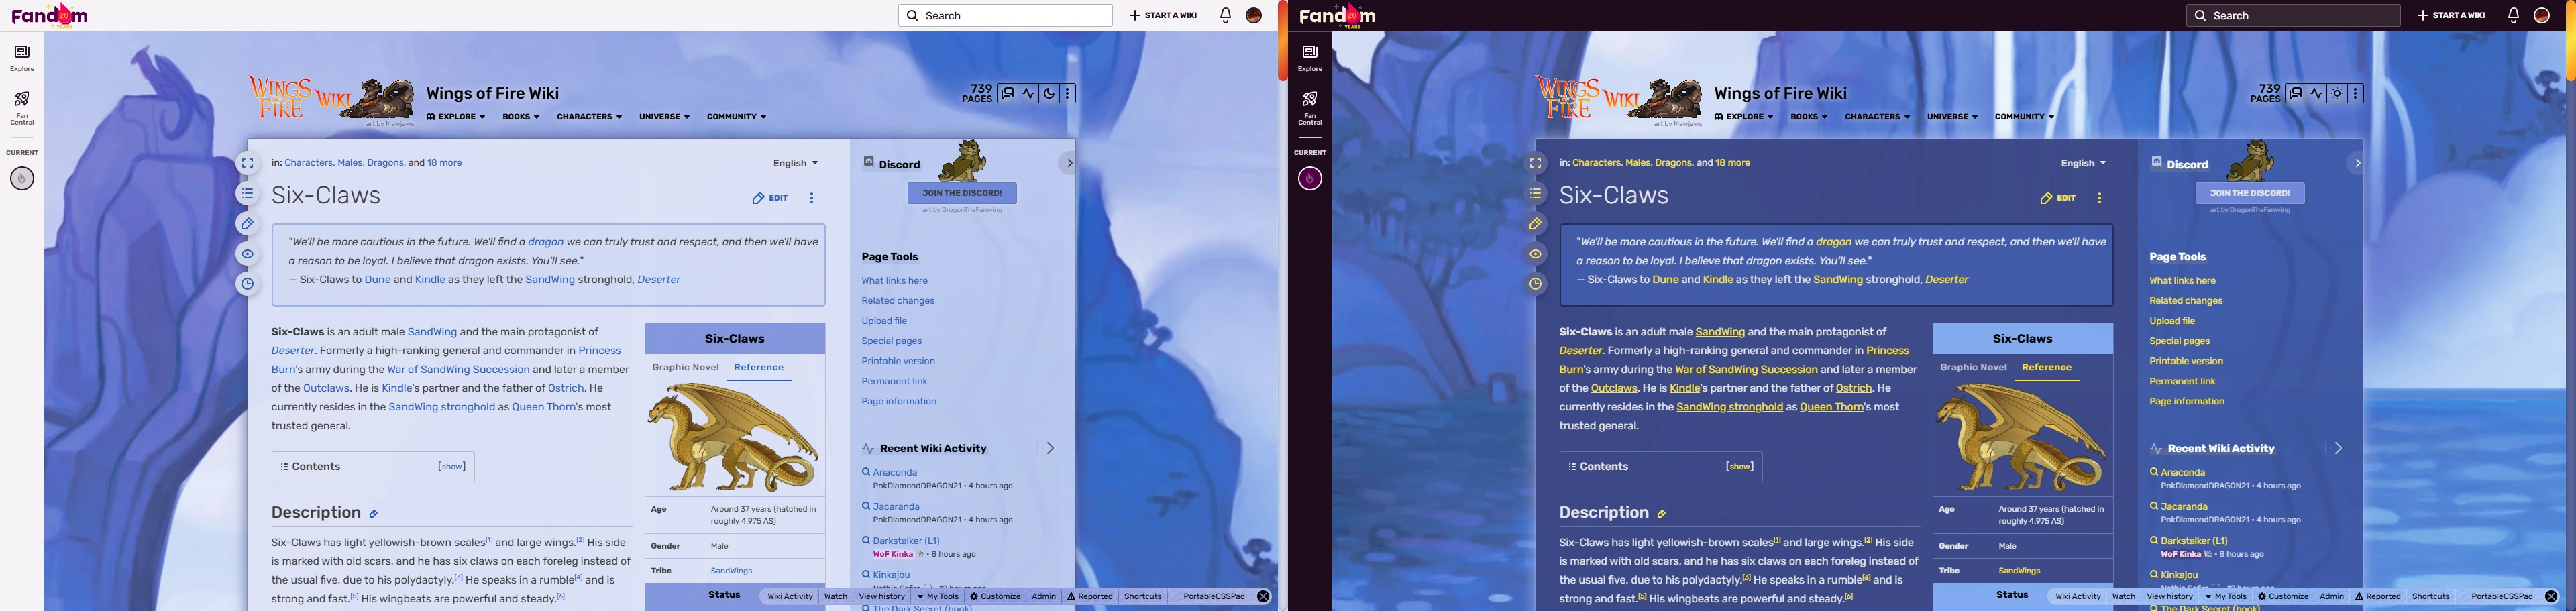Screen dimensions: 2576x611
Task: Edit the Description section pencil, dark window
Action: click(x=1661, y=514)
